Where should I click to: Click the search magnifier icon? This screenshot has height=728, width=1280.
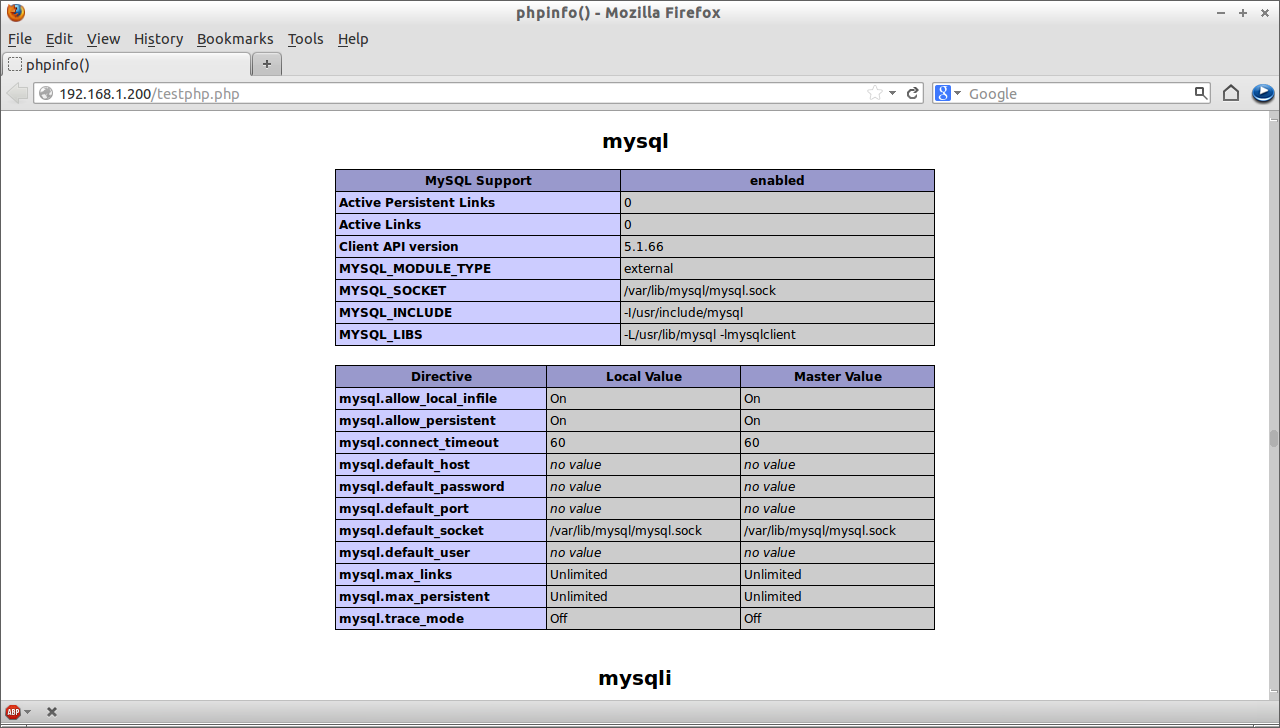tap(1201, 93)
